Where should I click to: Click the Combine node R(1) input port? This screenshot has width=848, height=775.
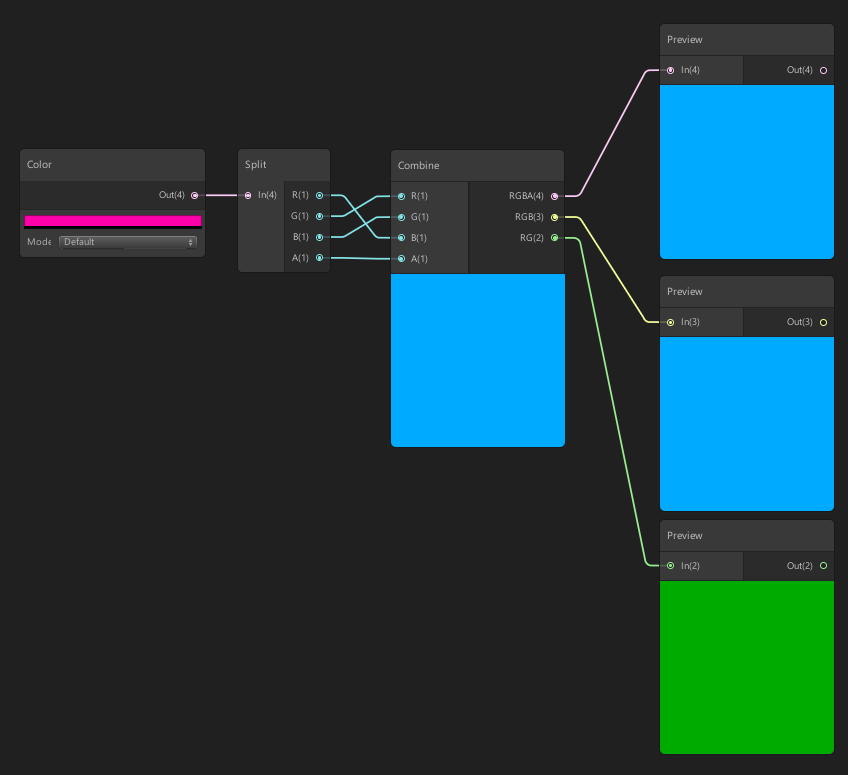(401, 196)
